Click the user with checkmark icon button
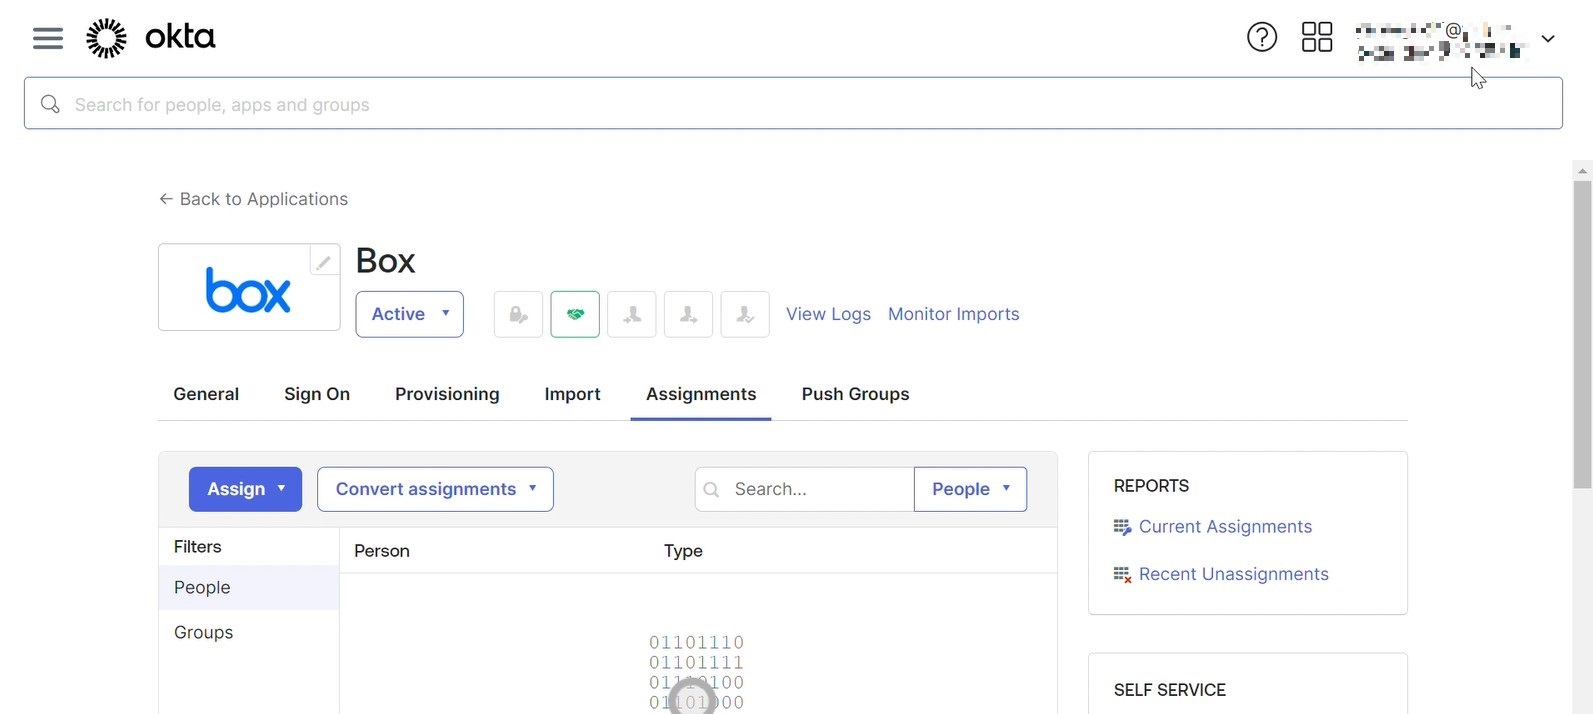The height and width of the screenshot is (714, 1593). 745,315
